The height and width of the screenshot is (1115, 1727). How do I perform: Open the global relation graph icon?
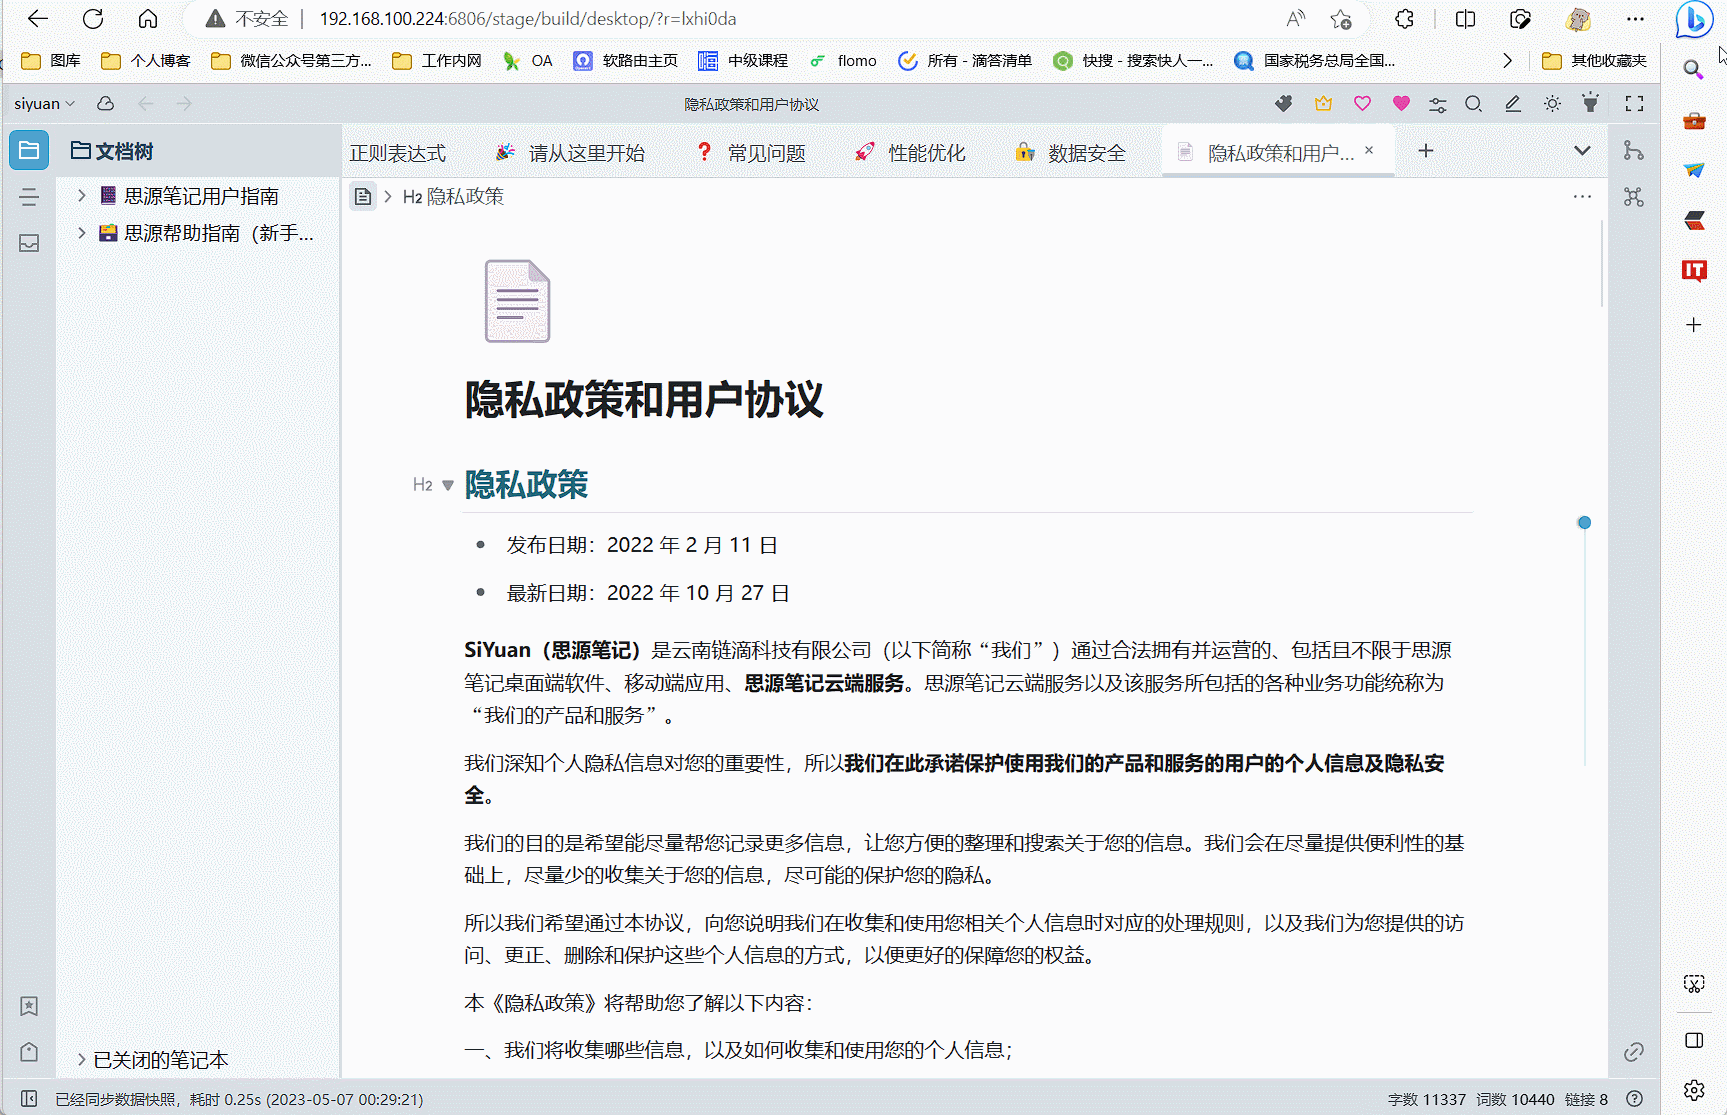pos(1634,197)
